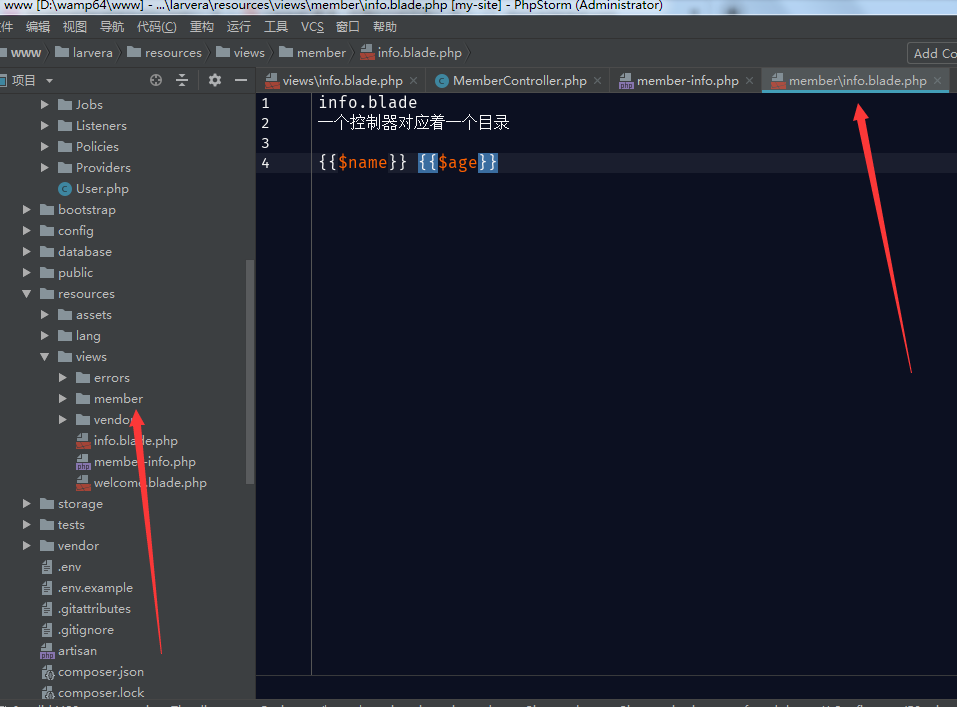Click the breadcrumb info.blade.php file icon
Screen dimensions: 957x707
[x=367, y=53]
